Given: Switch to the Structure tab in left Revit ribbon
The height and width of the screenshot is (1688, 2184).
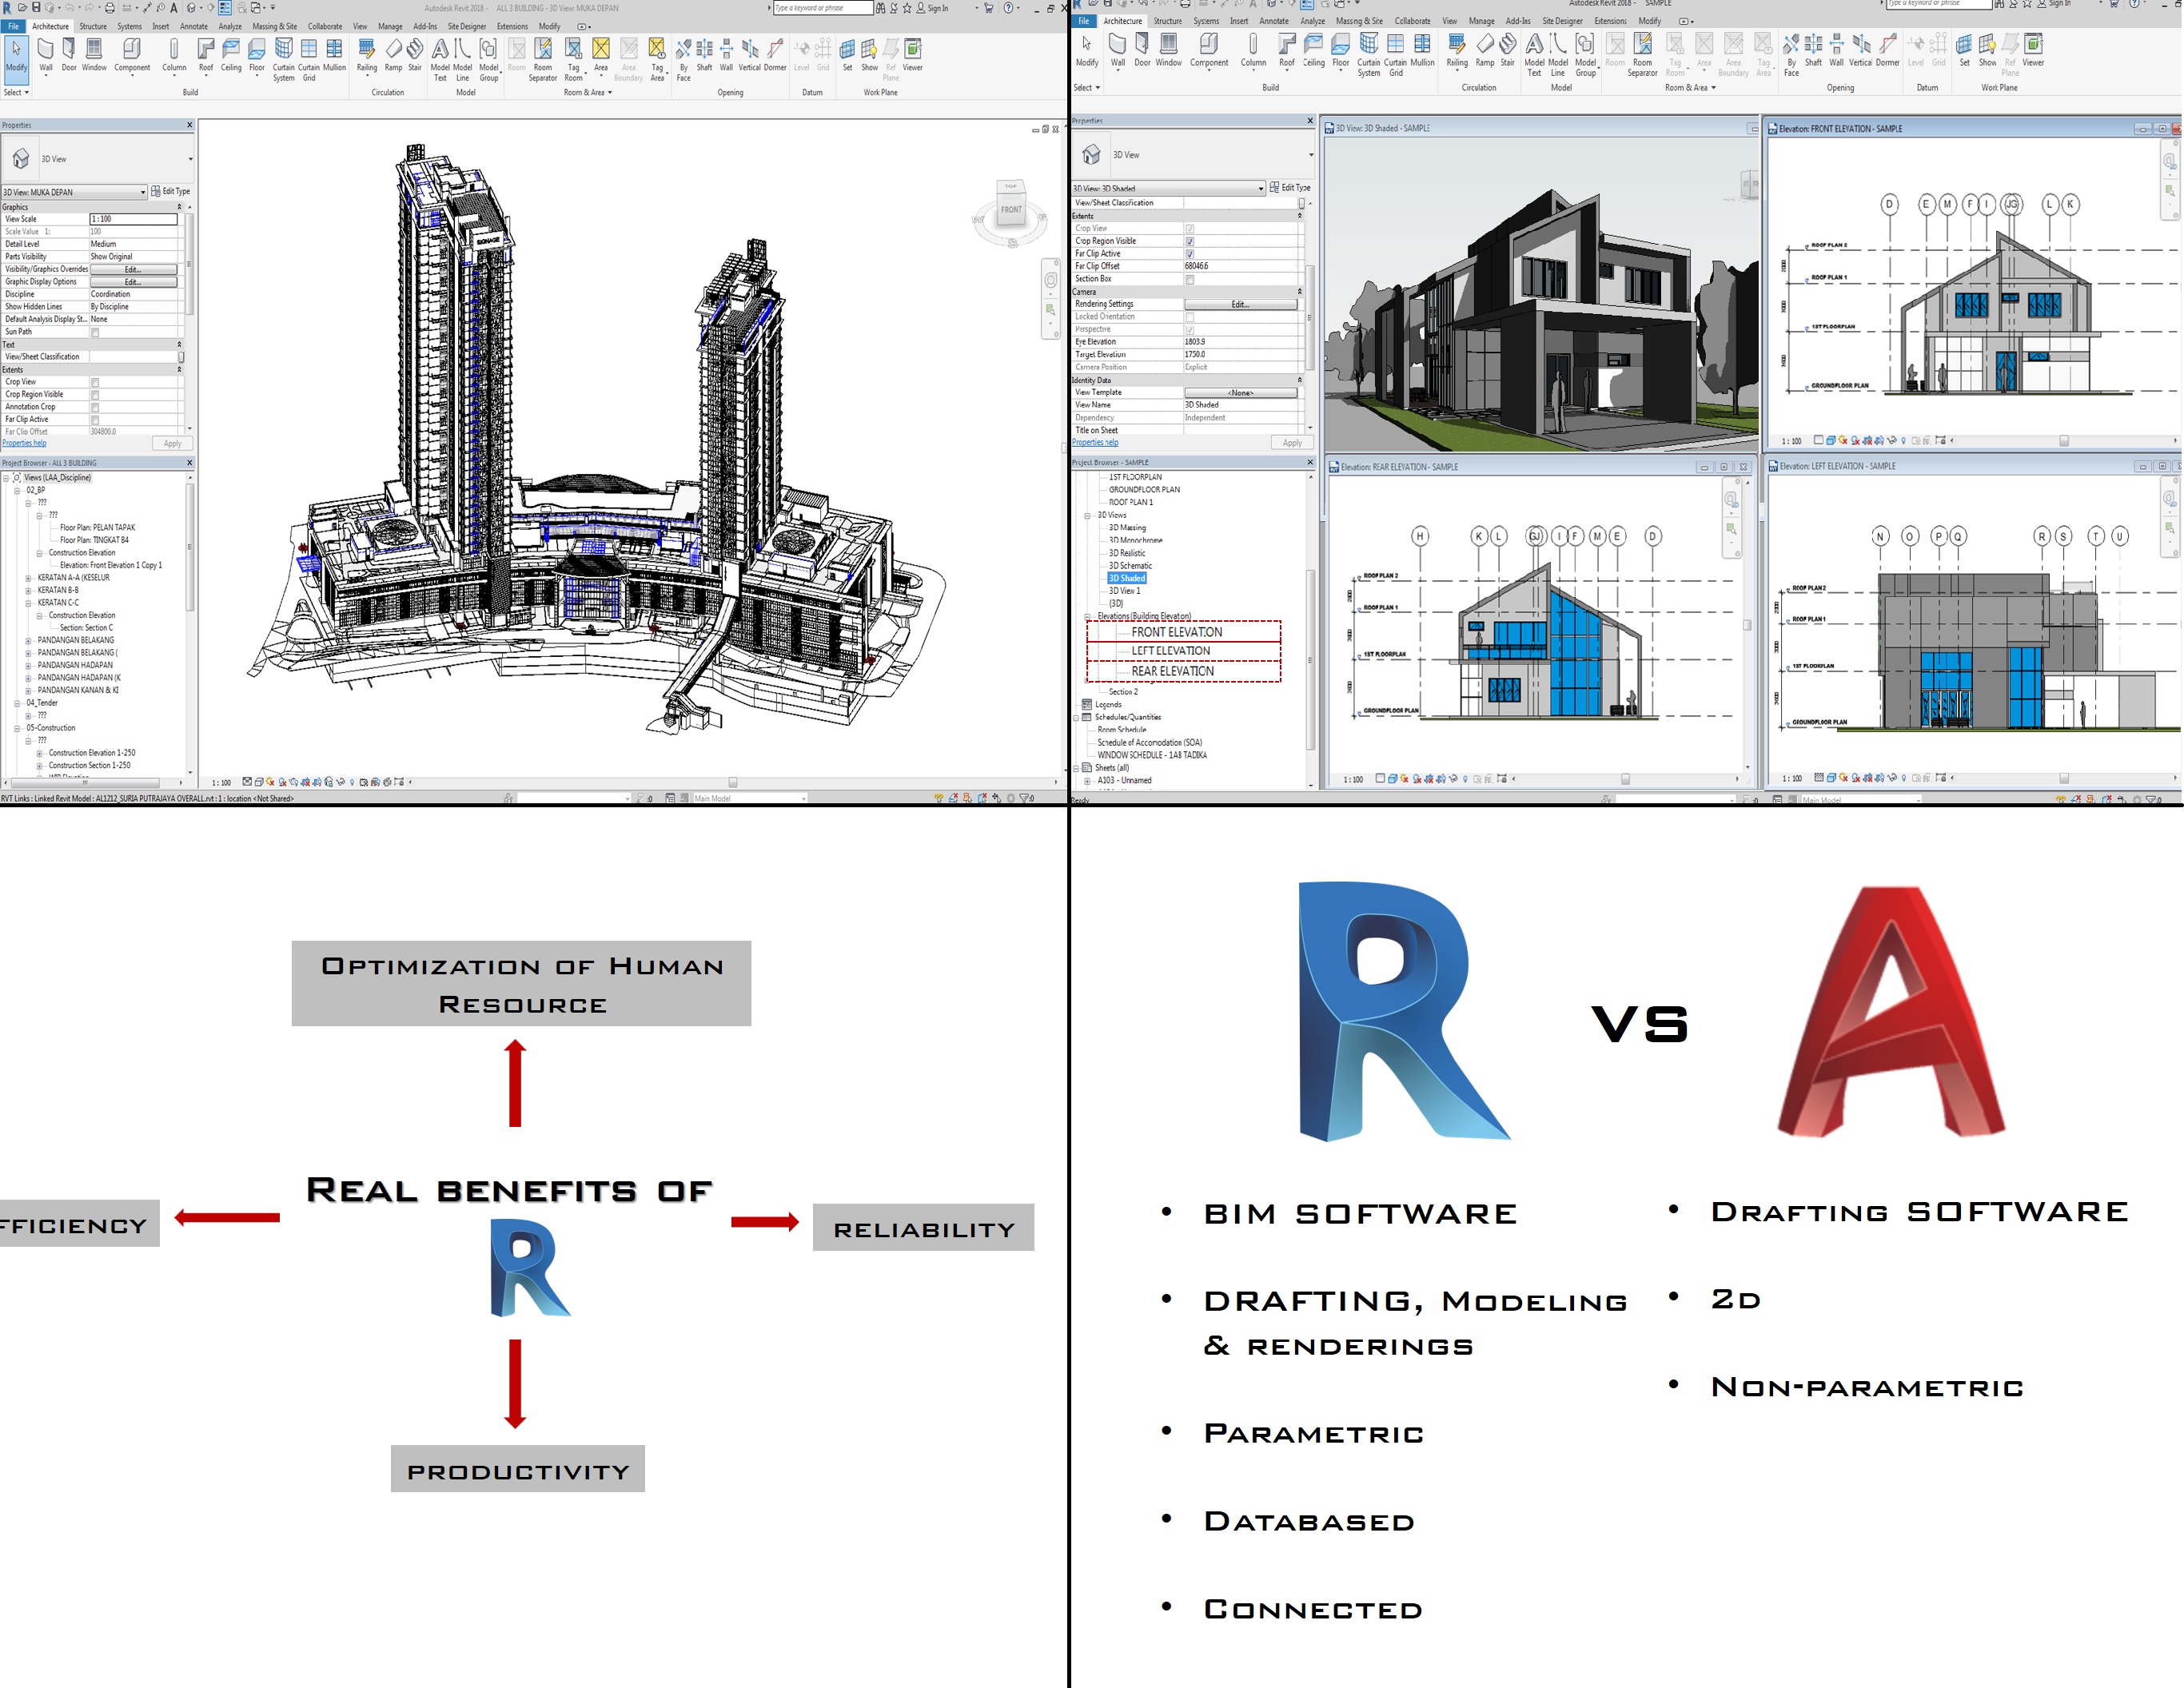Looking at the screenshot, I should point(93,27).
